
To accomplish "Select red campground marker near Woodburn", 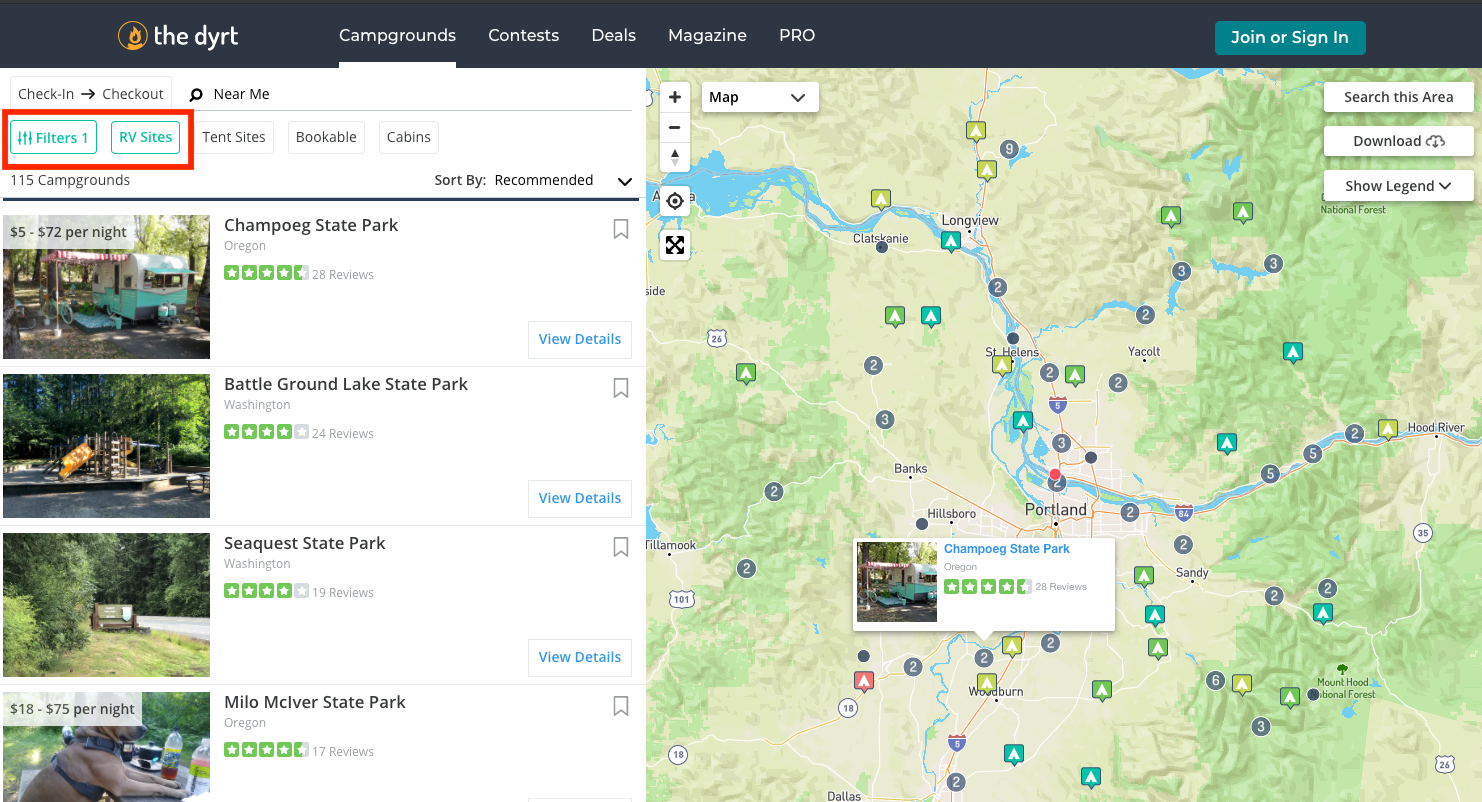I will coord(864,681).
